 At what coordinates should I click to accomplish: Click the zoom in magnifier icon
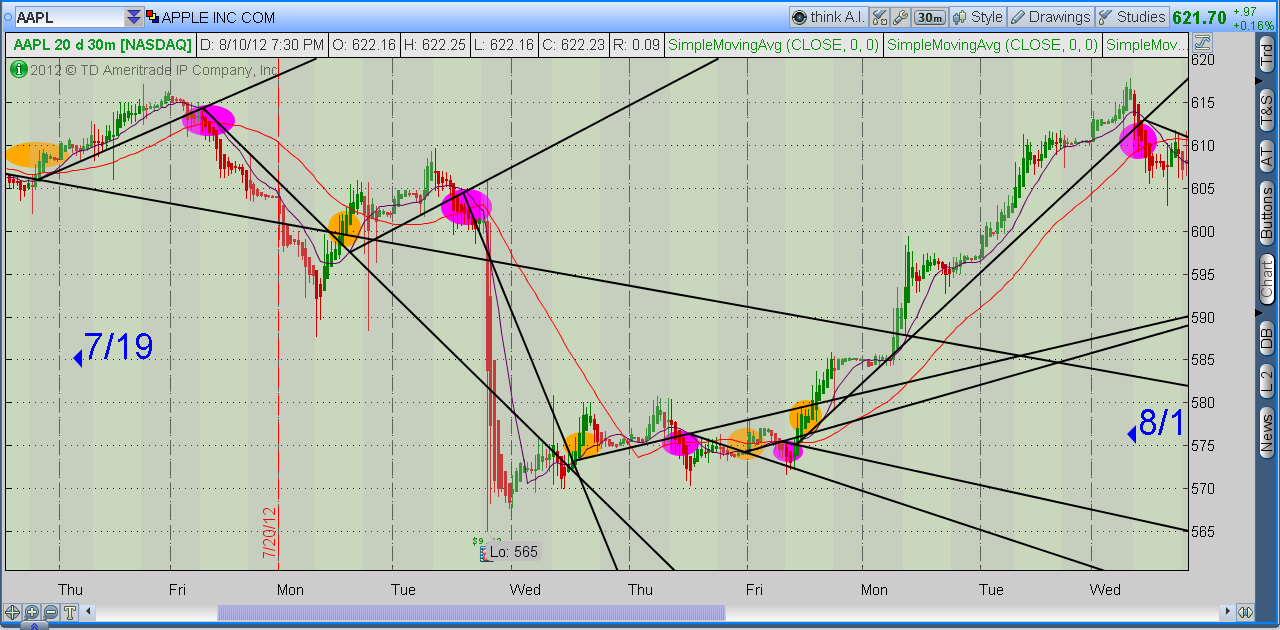pyautogui.click(x=31, y=612)
